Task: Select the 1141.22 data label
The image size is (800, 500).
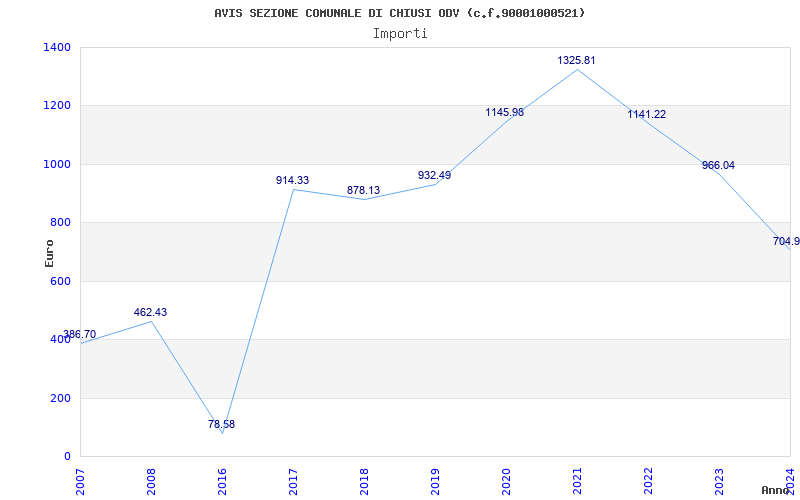Action: pyautogui.click(x=646, y=114)
